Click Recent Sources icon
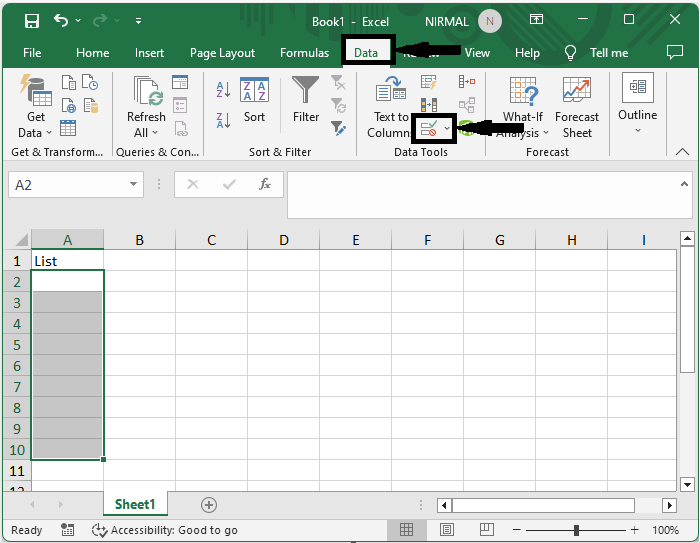The height and width of the screenshot is (543, 700). click(91, 82)
